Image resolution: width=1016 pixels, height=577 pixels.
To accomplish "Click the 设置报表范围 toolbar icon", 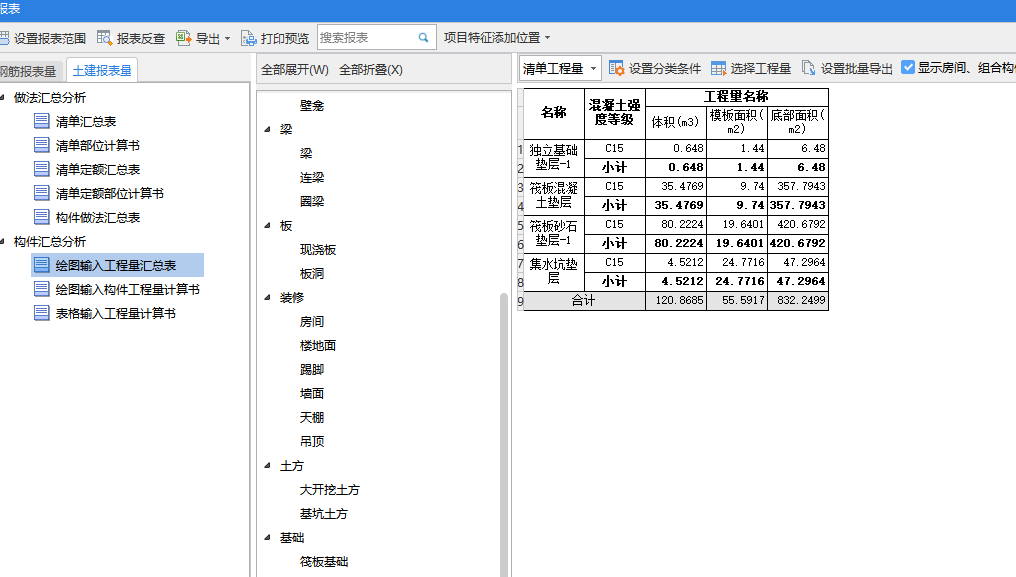I will tap(4, 38).
